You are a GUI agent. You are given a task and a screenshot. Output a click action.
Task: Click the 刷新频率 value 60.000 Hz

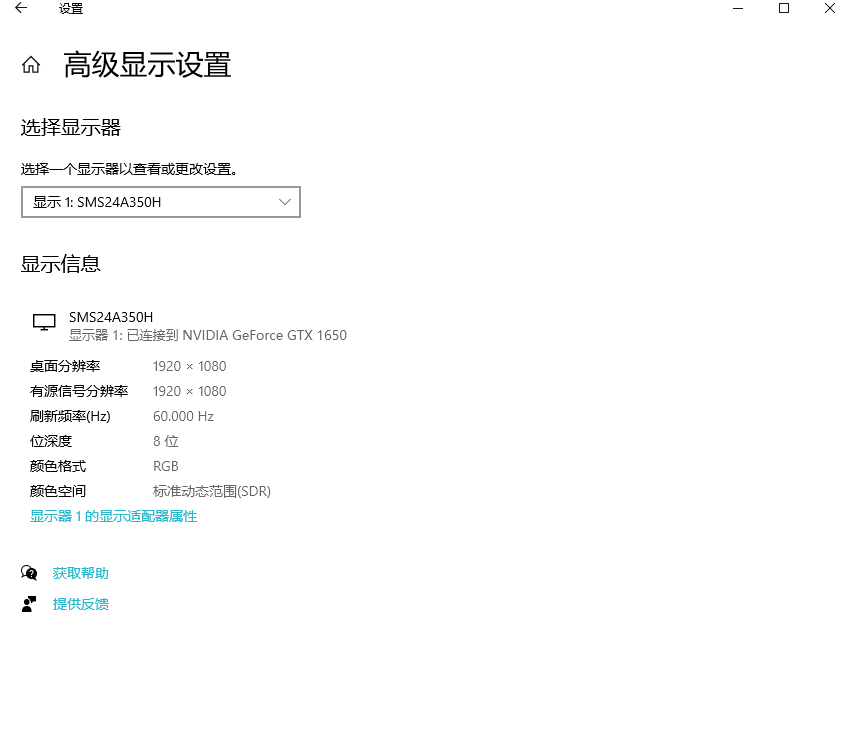(x=183, y=416)
